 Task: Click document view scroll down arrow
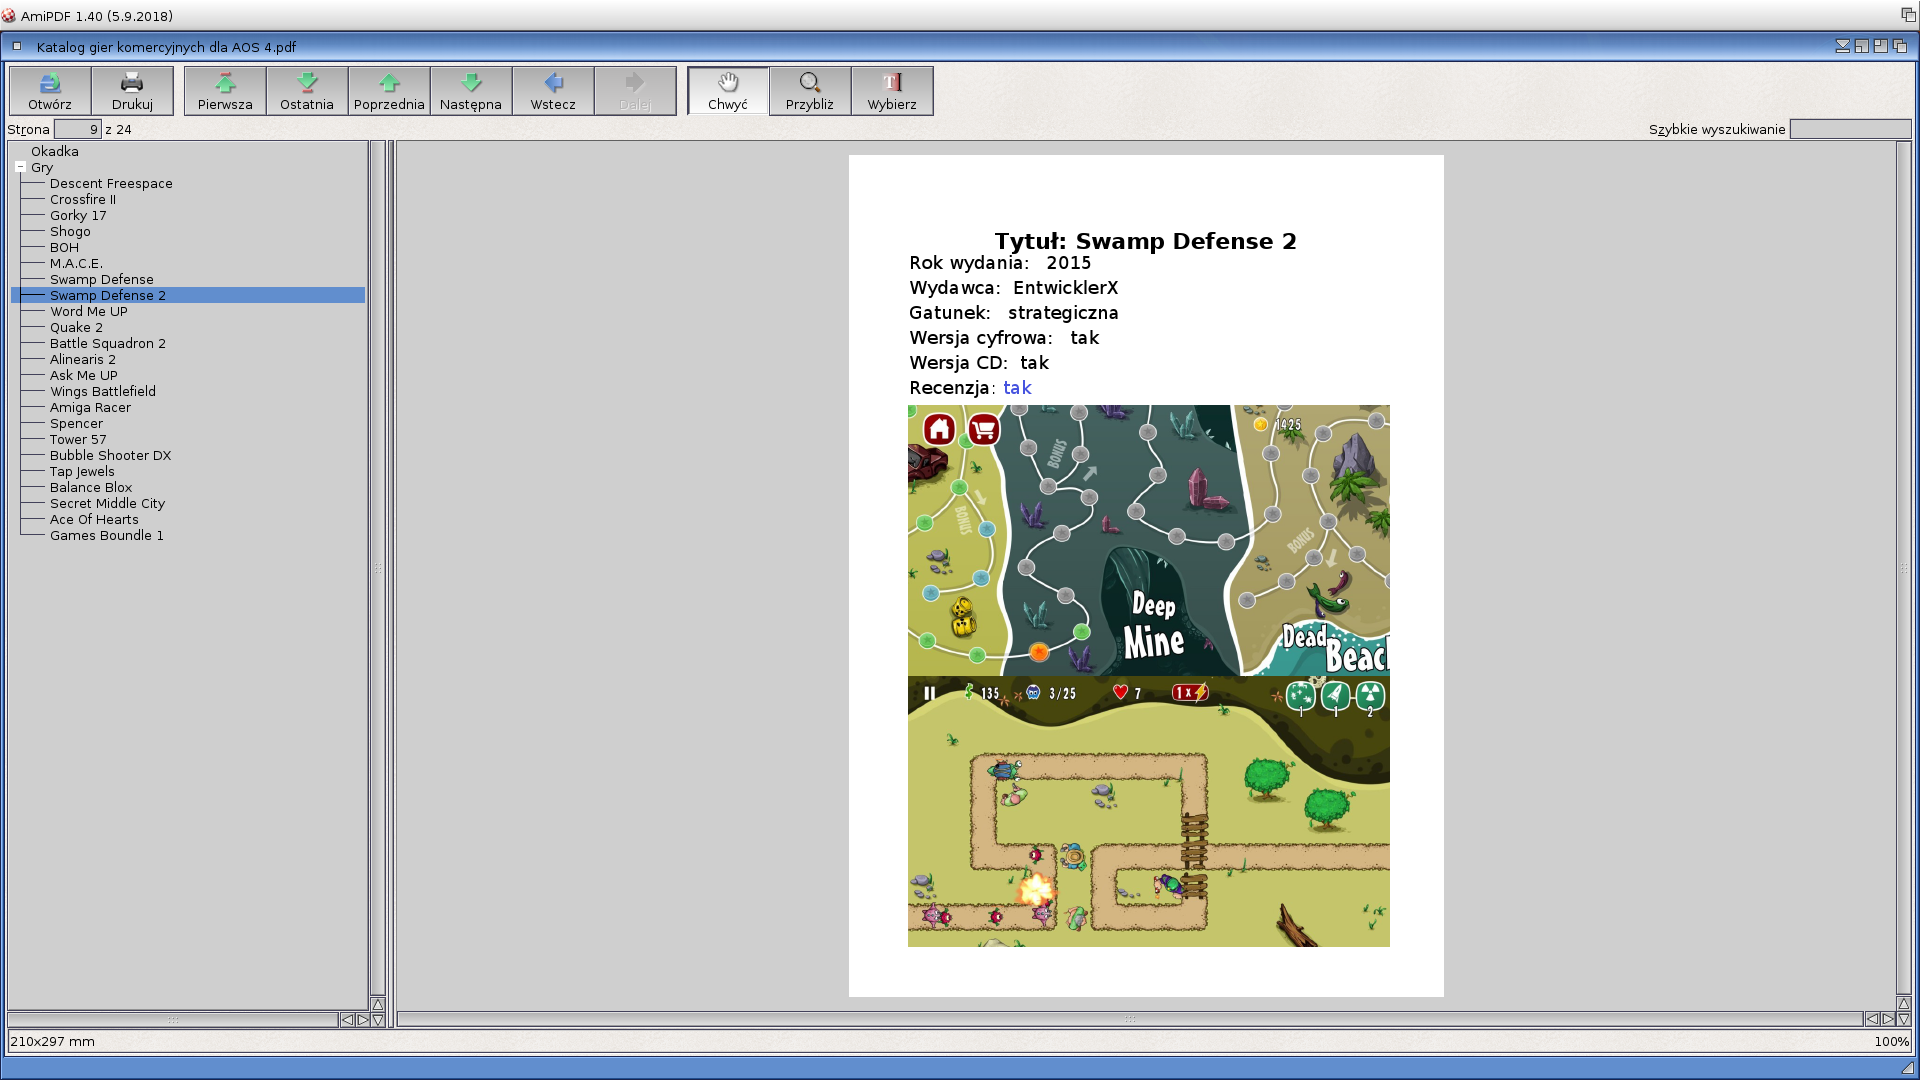[1904, 1020]
